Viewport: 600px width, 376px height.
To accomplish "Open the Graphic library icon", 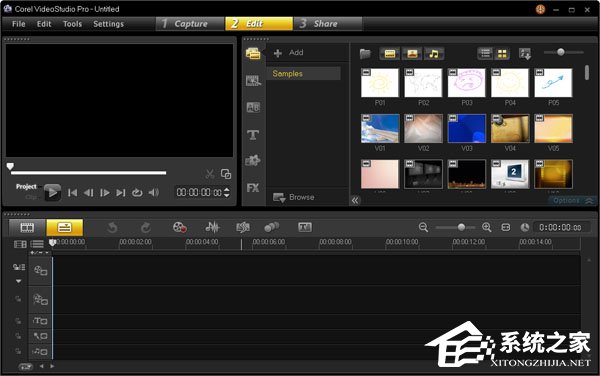I will coord(253,160).
